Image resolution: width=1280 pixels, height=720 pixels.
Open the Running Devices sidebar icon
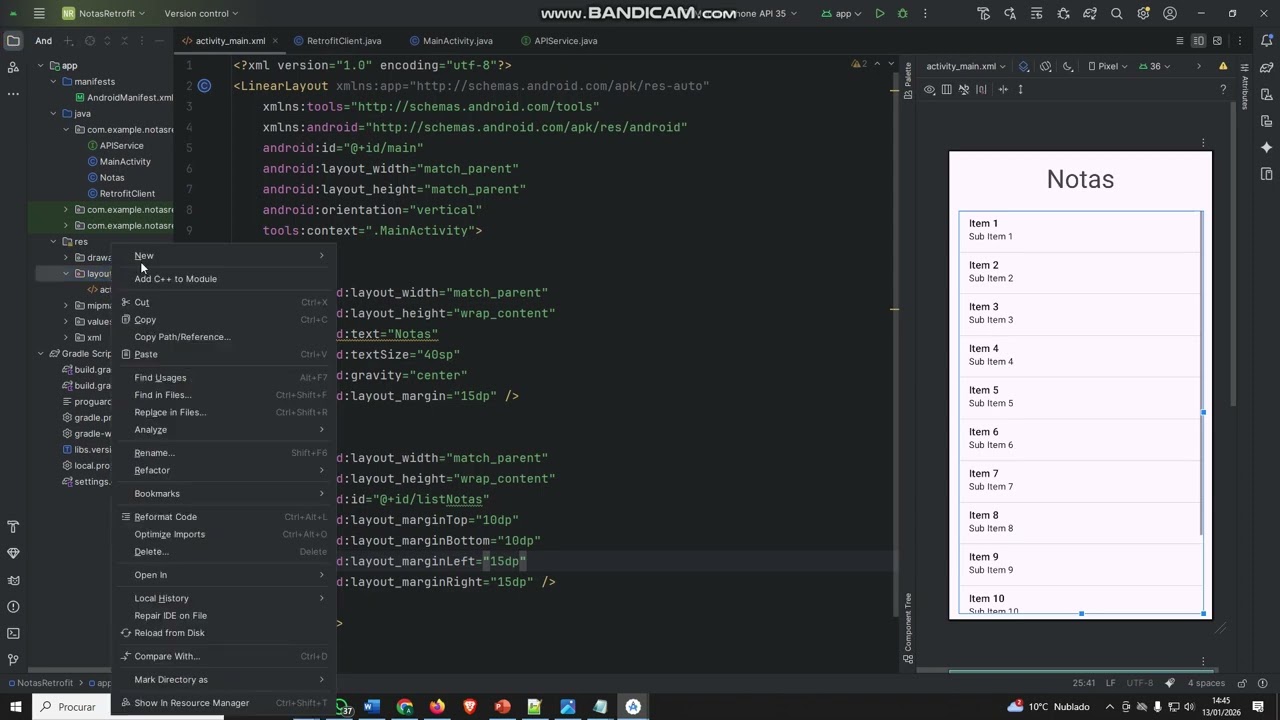coord(1267,174)
